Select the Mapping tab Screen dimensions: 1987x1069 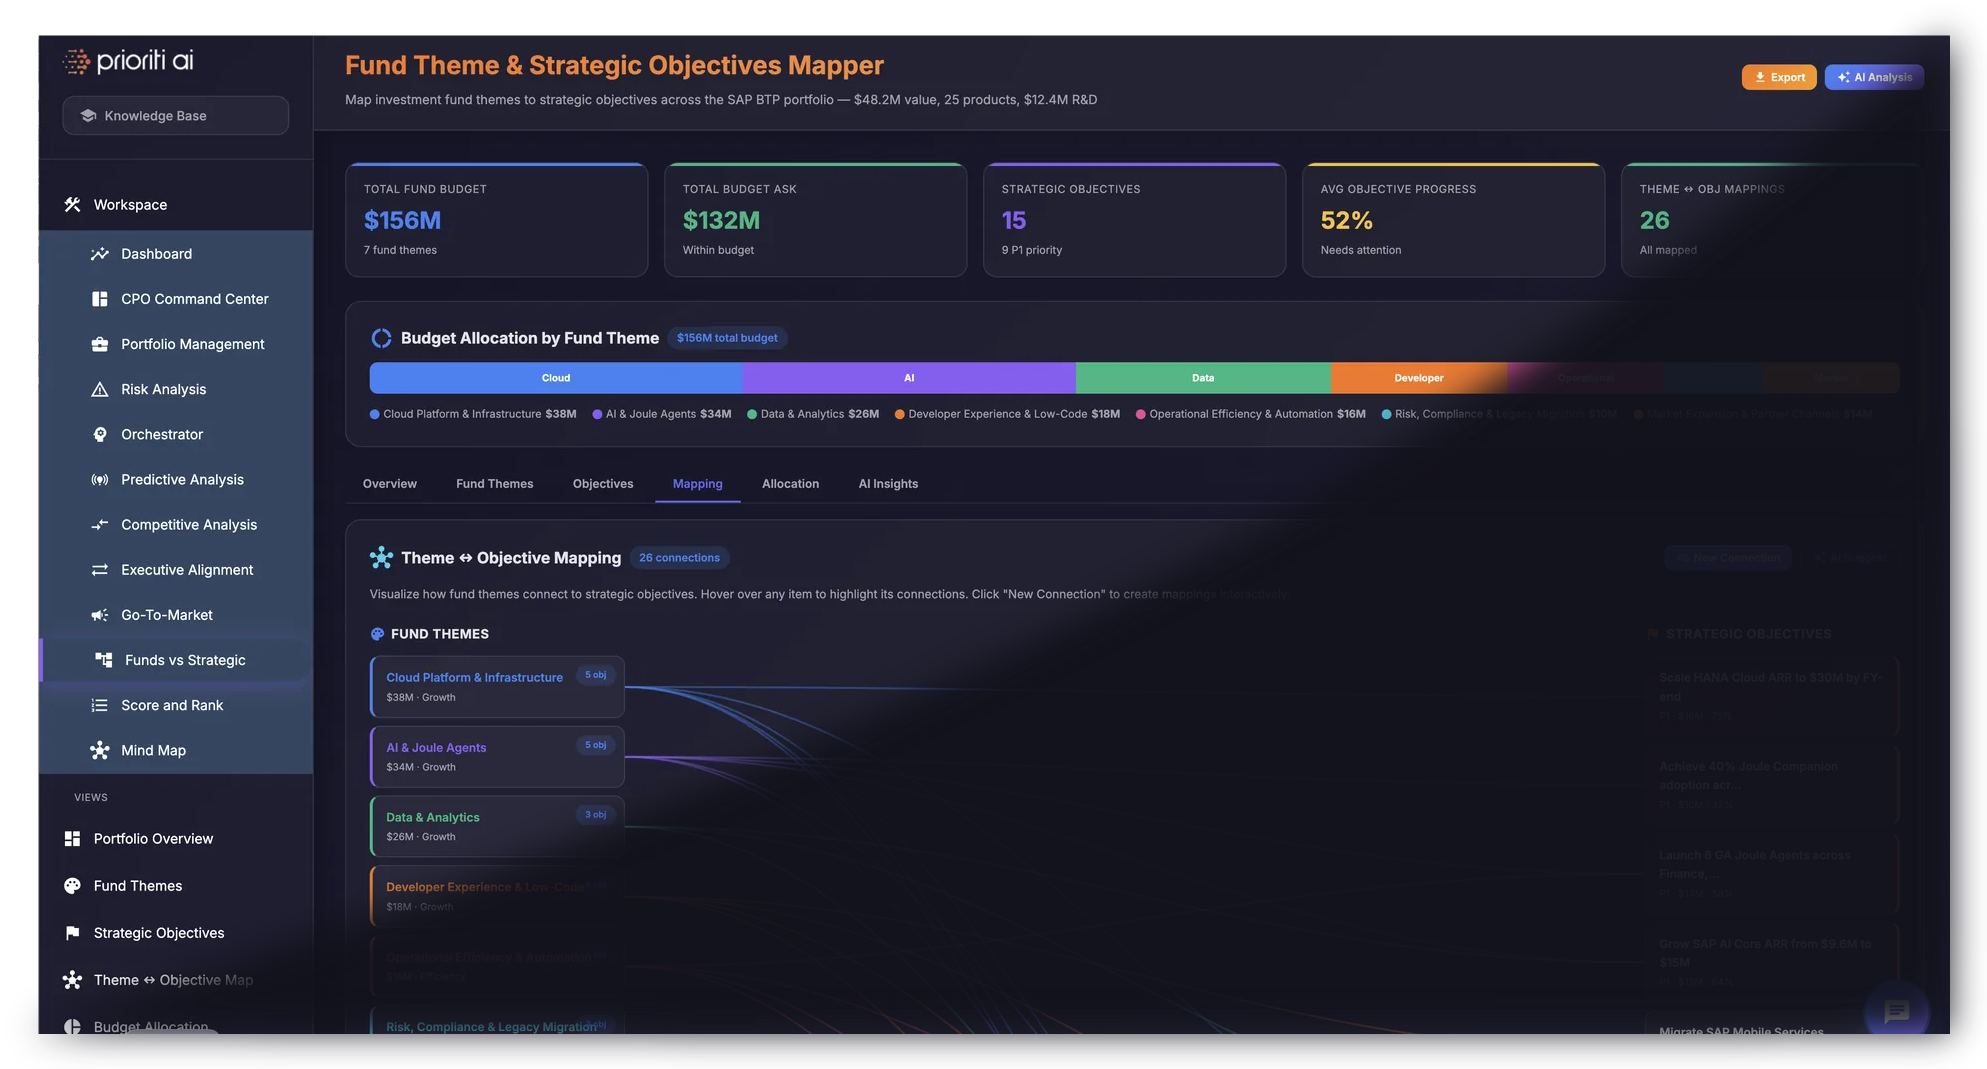697,484
